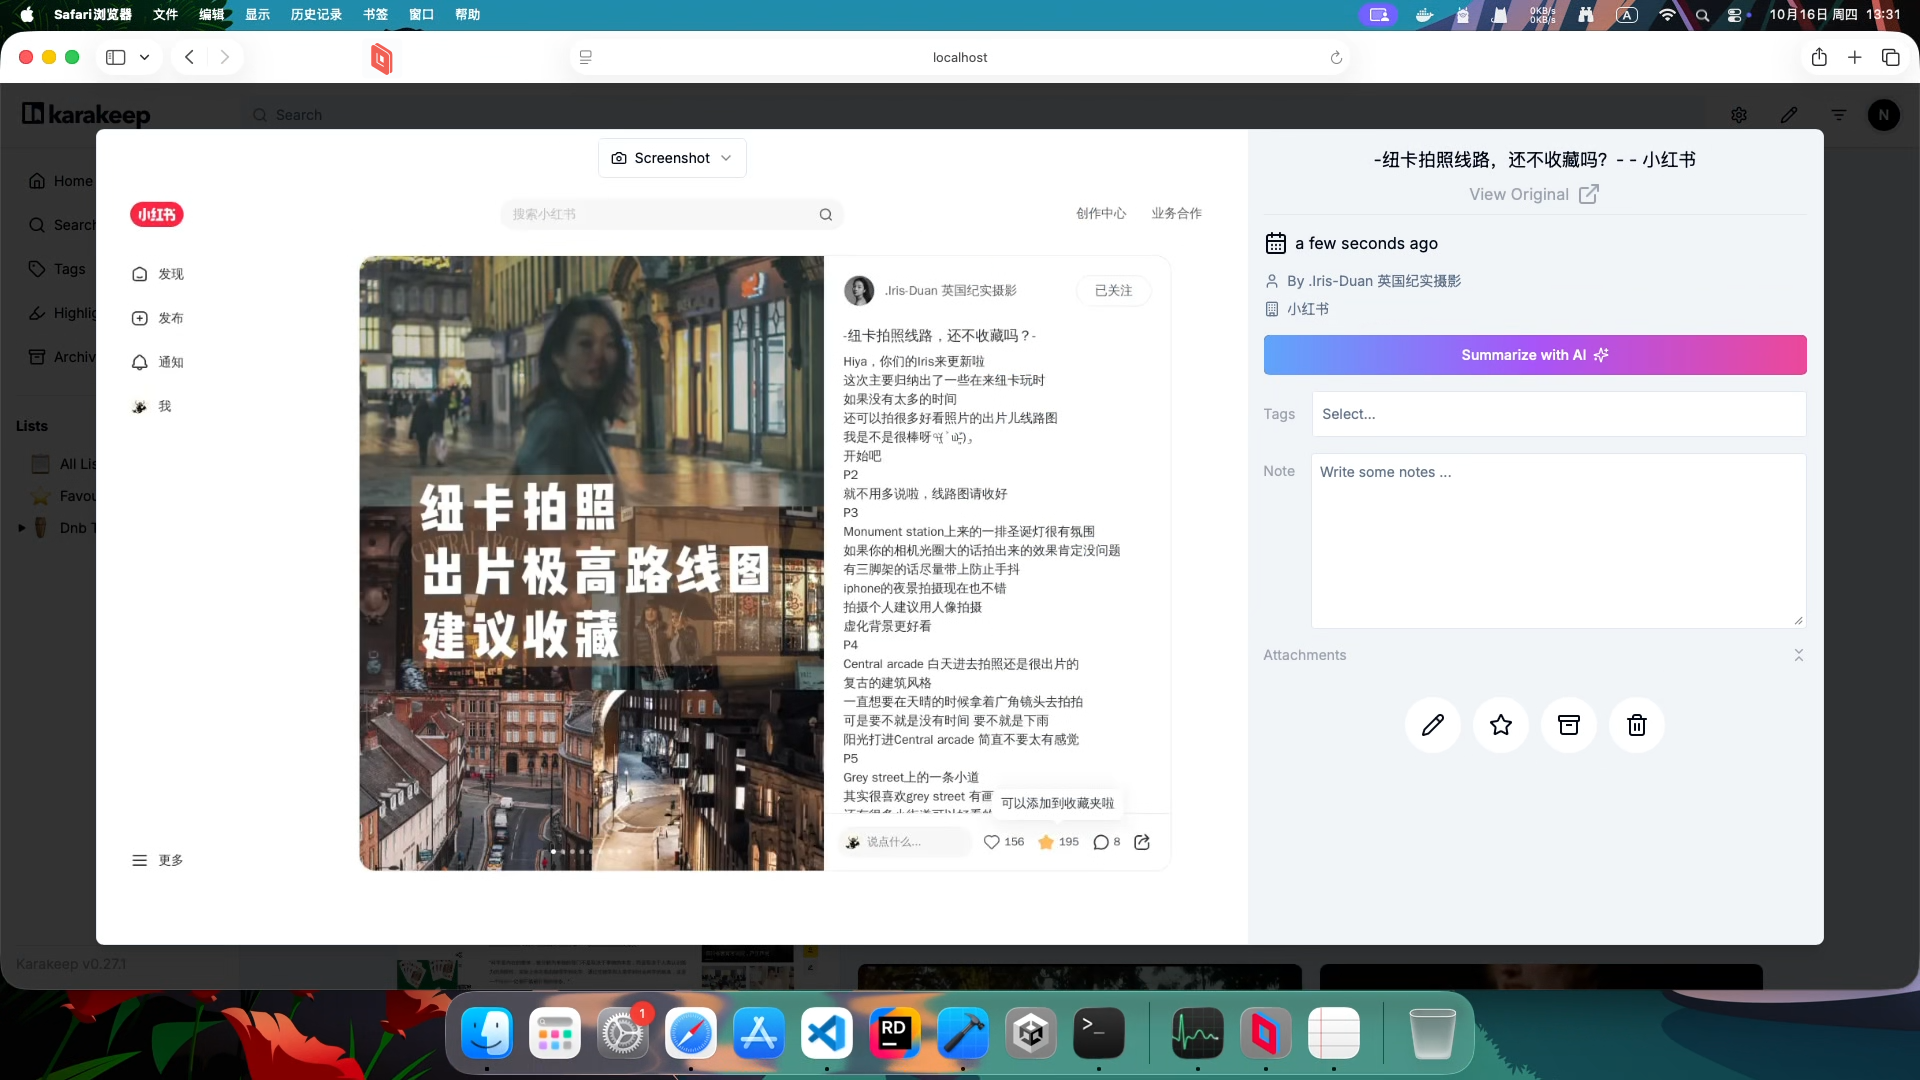Click the localhost address bar
1920x1080 pixels.
[959, 58]
